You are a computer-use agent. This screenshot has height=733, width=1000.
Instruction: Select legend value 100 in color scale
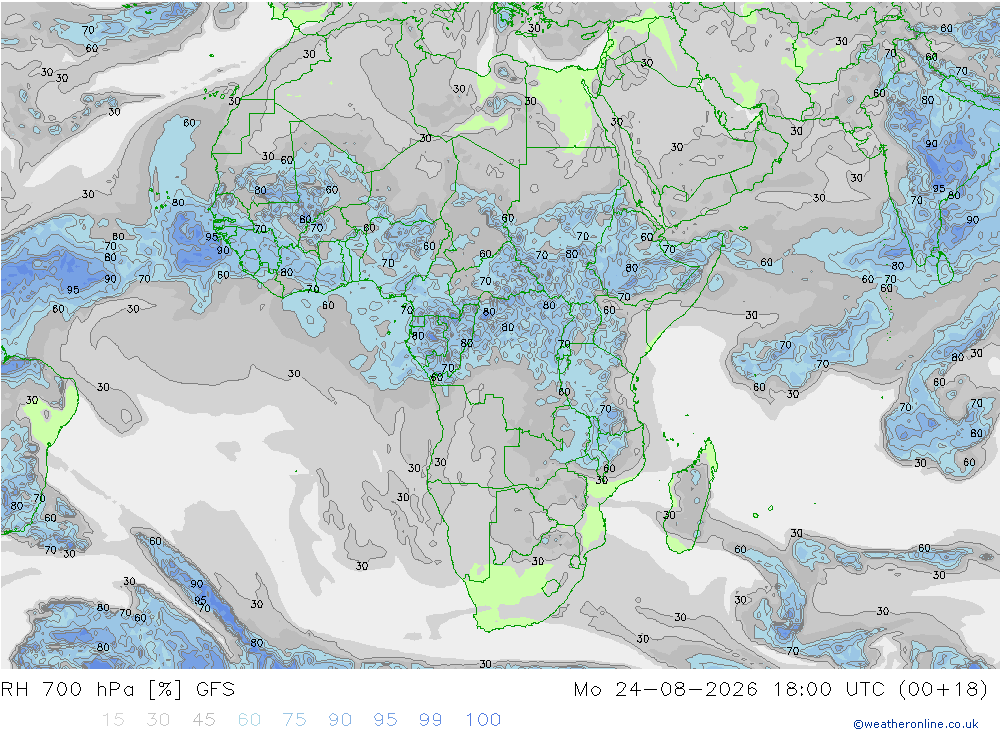point(483,720)
